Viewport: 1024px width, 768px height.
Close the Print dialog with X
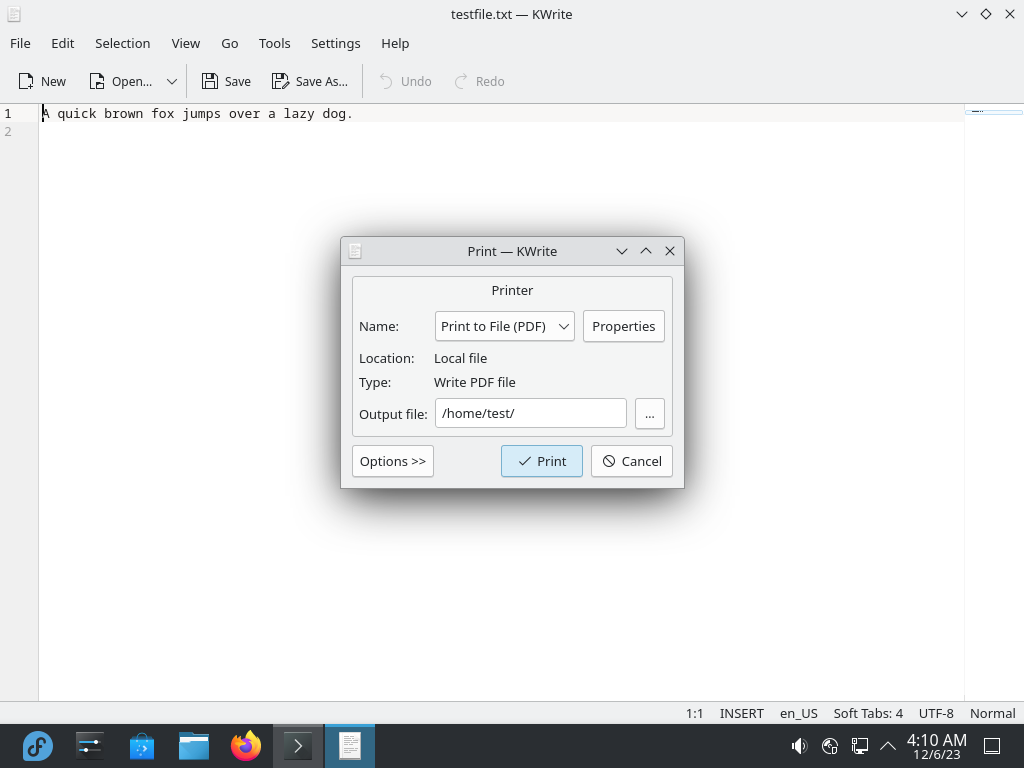[x=670, y=251]
